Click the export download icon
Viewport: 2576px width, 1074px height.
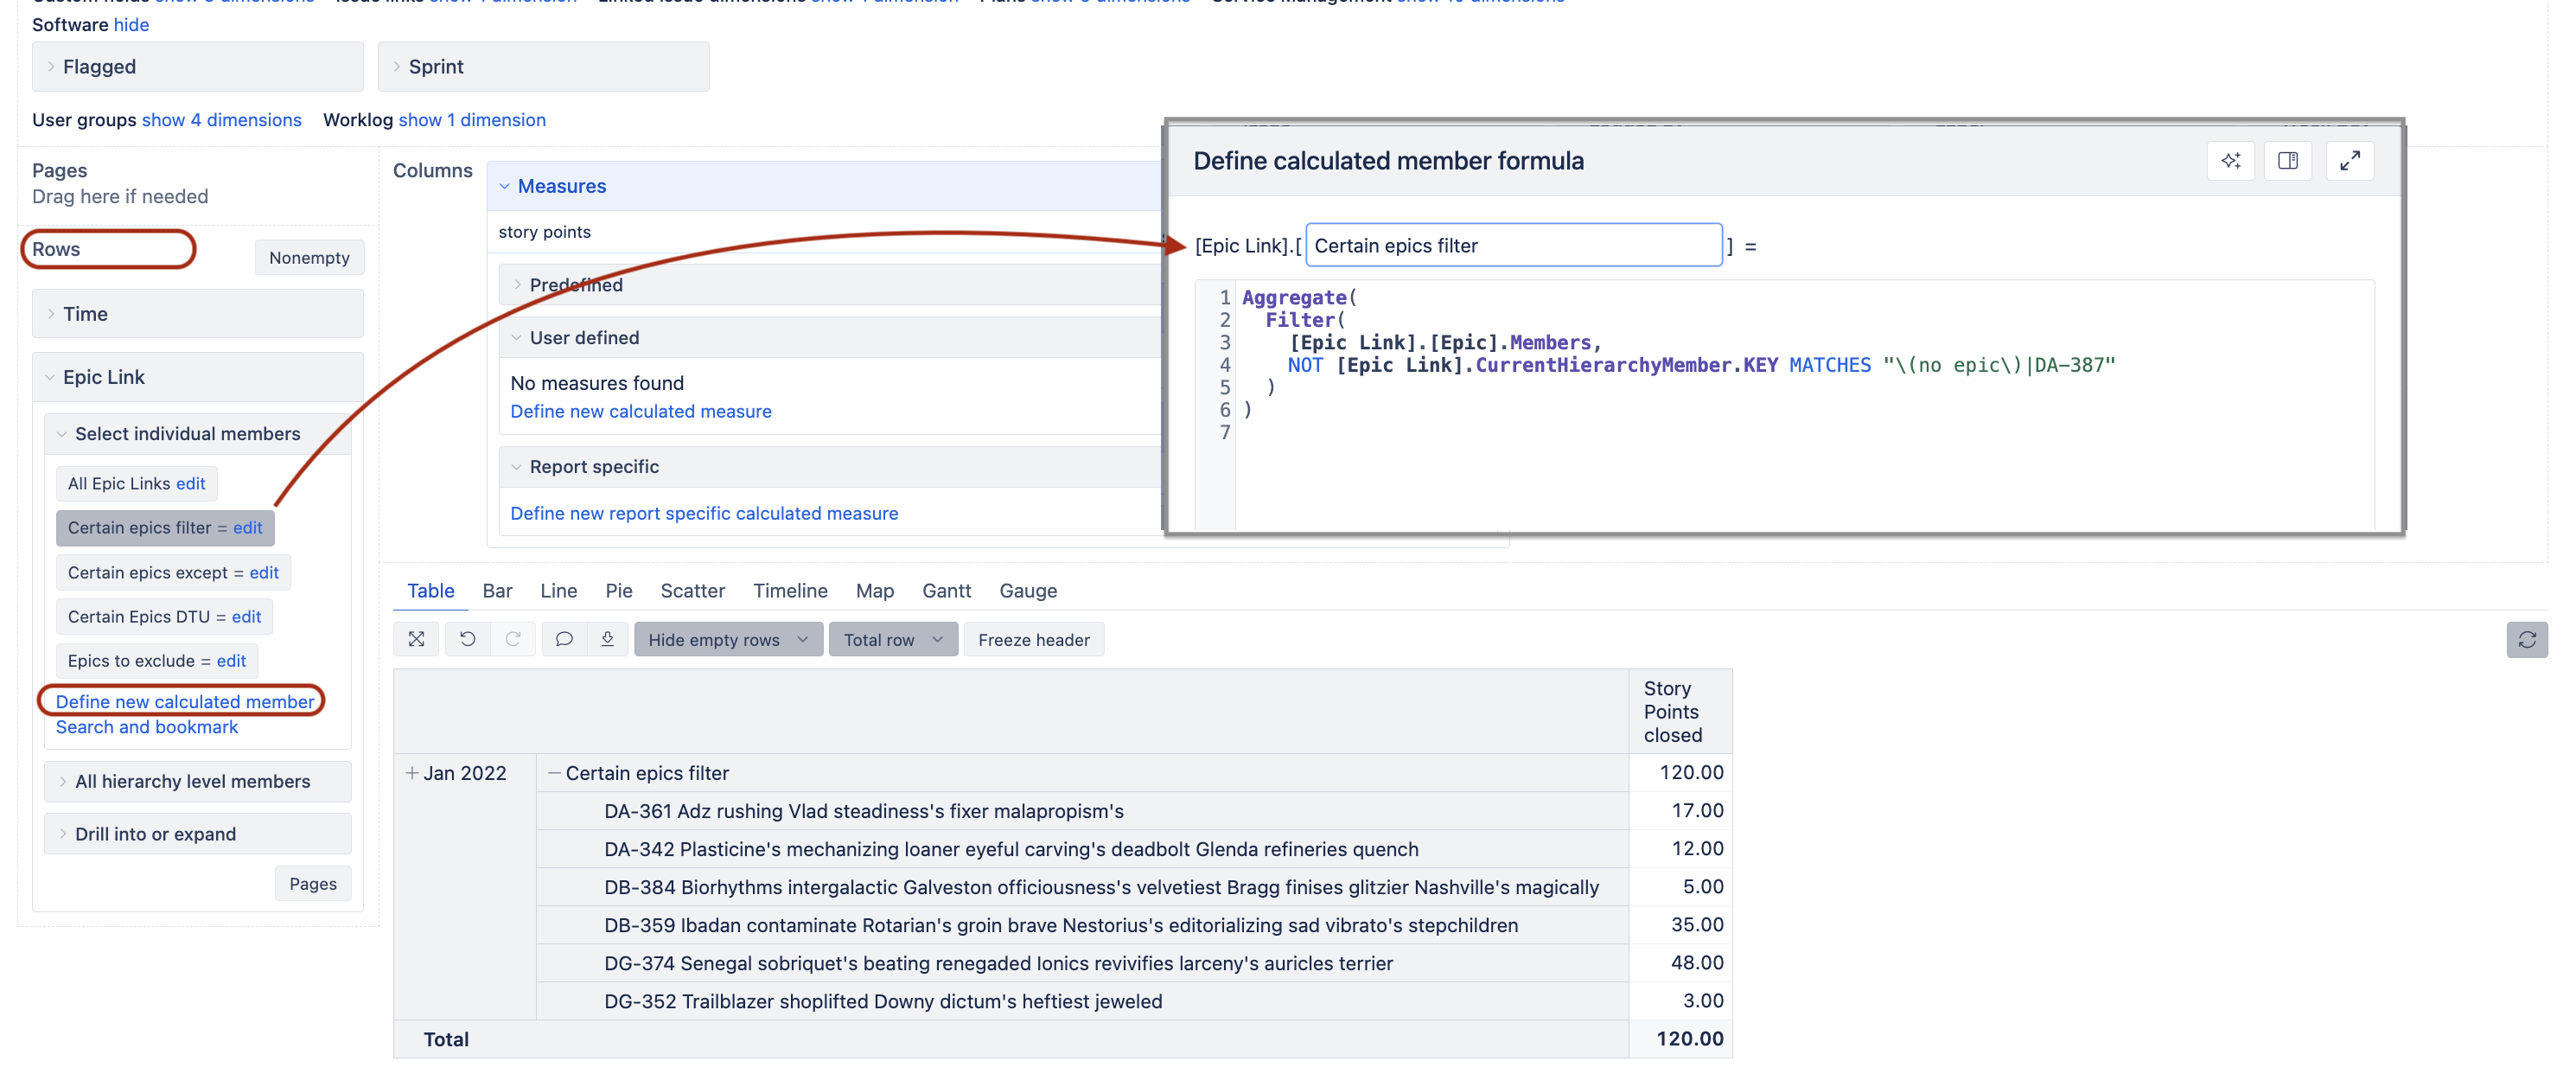point(607,639)
